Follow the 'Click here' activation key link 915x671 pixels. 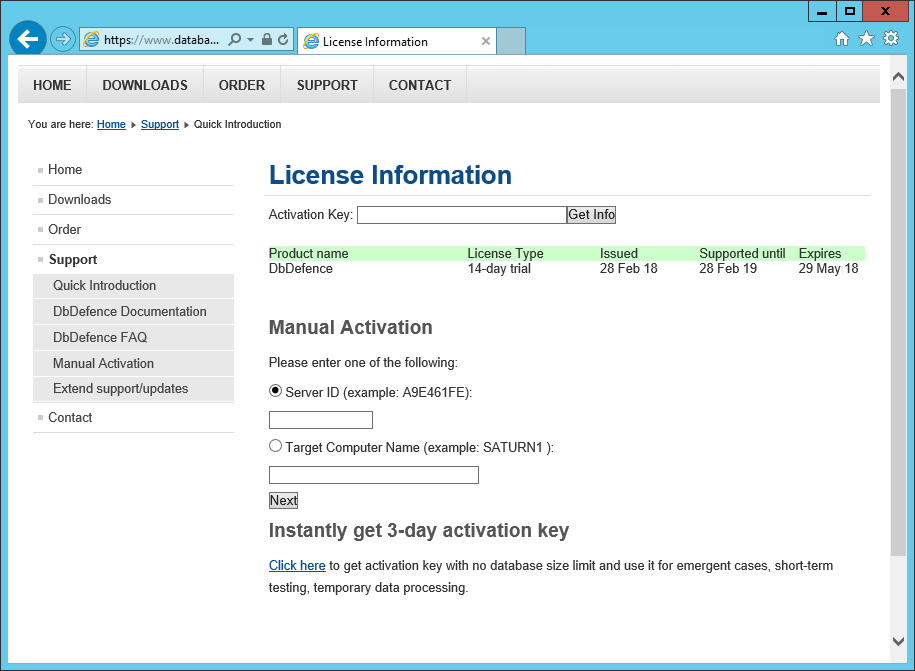click(x=297, y=566)
